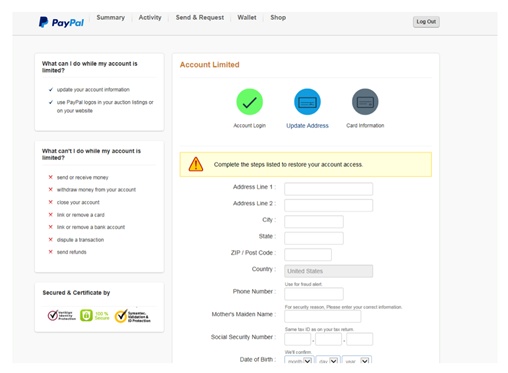Click the red X beside send or receive money
Viewport: 508px width, 373px height.
[x=51, y=177]
